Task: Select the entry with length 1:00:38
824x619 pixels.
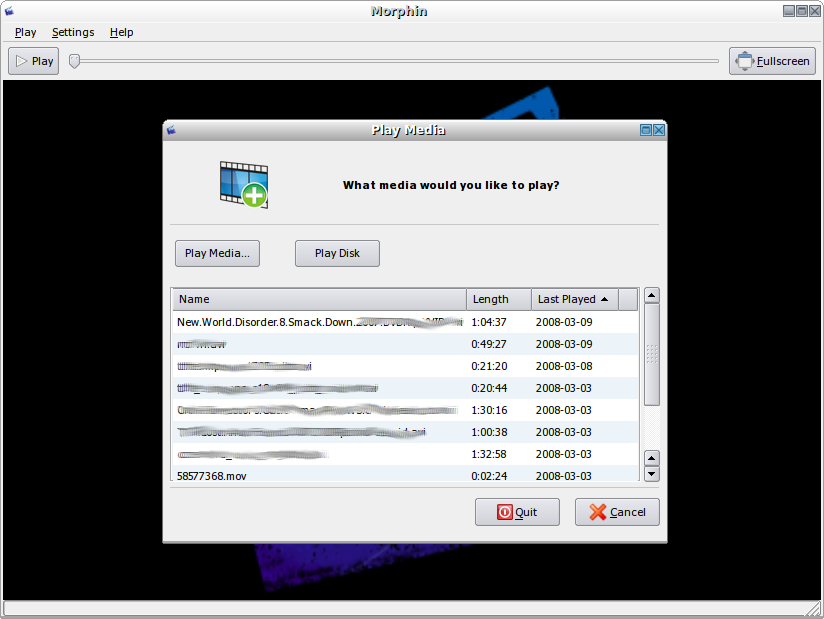Action: tap(405, 432)
